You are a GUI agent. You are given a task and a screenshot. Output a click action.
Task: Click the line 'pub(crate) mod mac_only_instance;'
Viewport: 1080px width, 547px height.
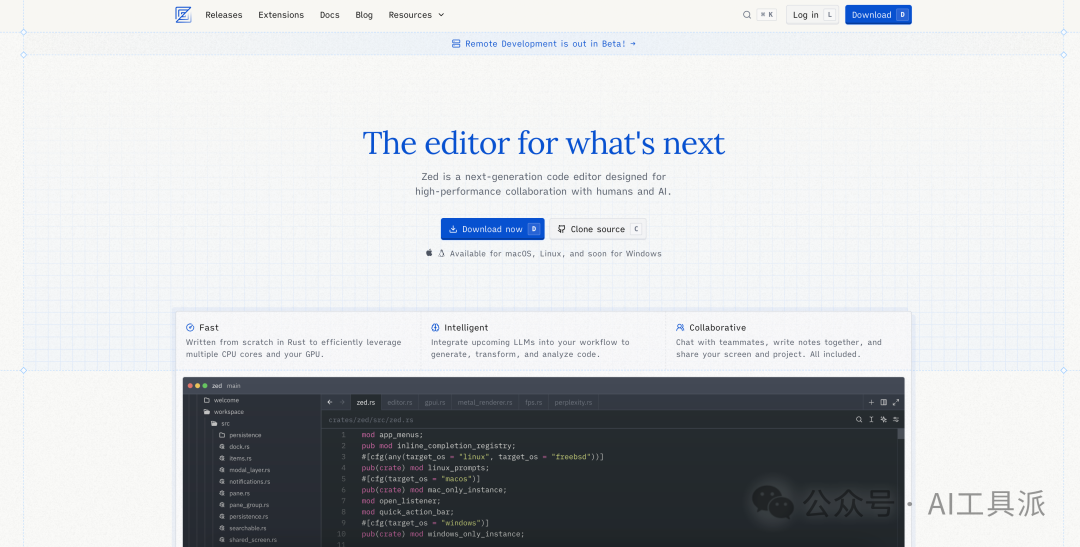[x=434, y=490]
